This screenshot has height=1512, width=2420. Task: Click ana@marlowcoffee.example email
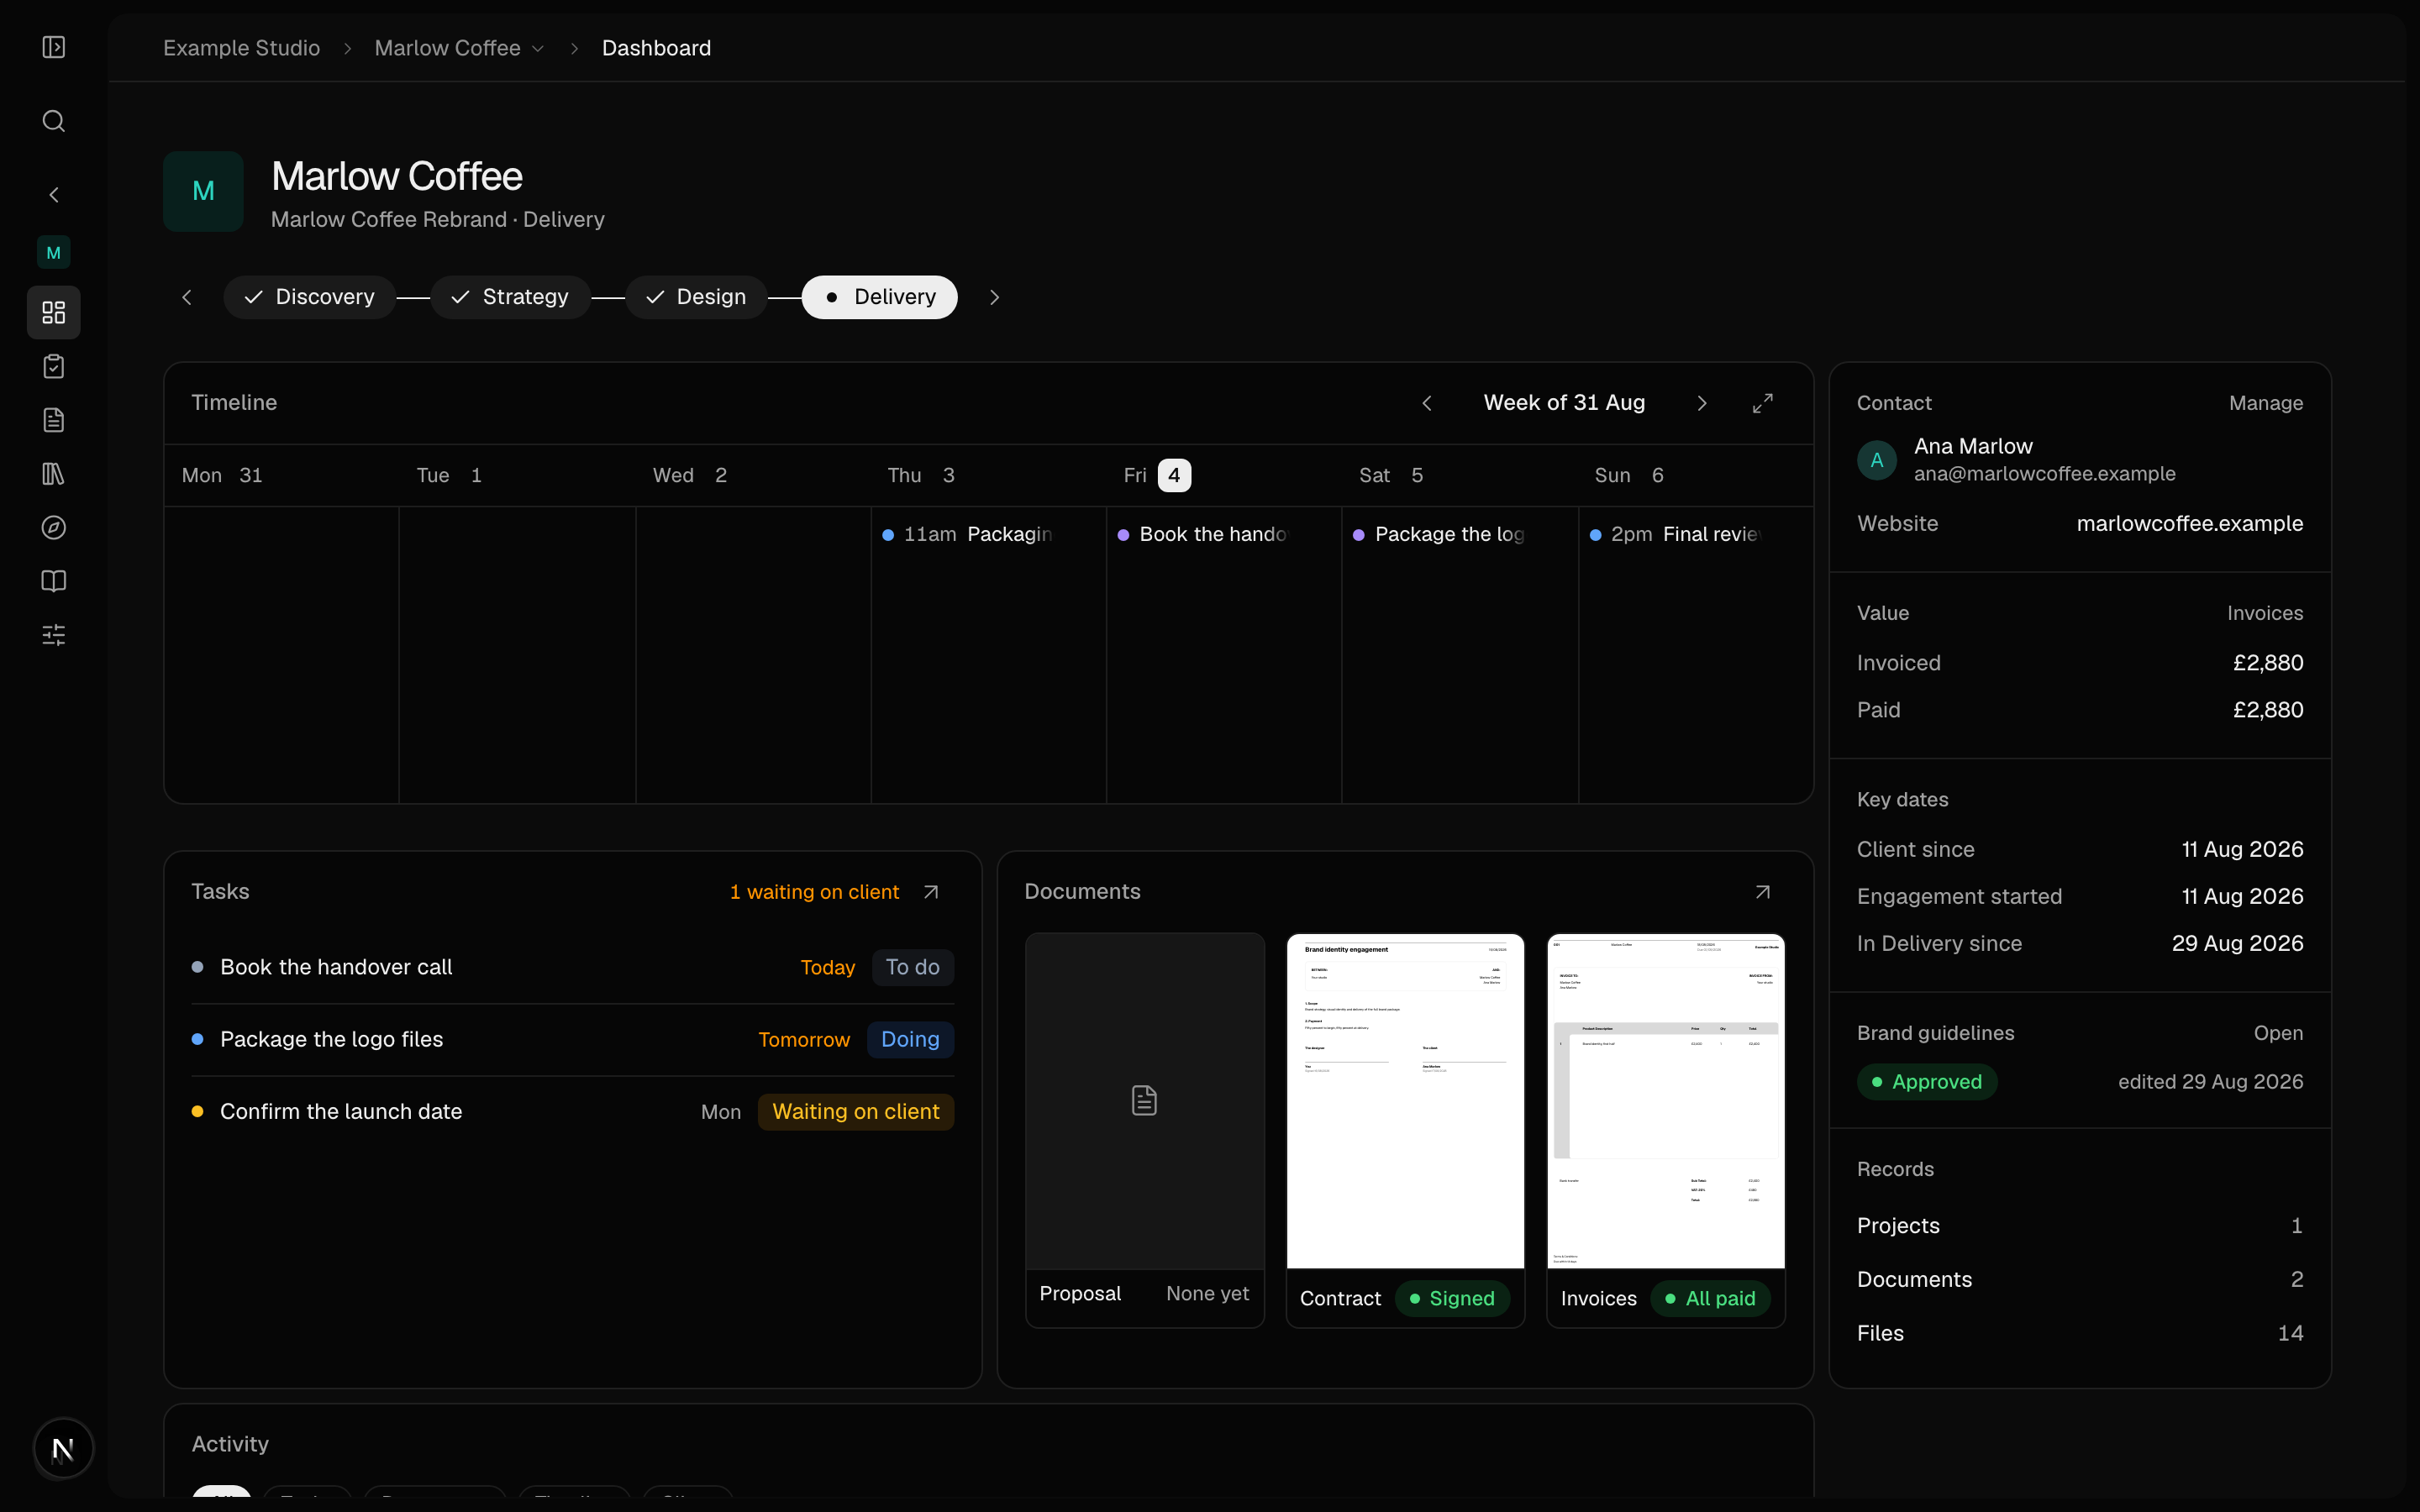[2044, 474]
